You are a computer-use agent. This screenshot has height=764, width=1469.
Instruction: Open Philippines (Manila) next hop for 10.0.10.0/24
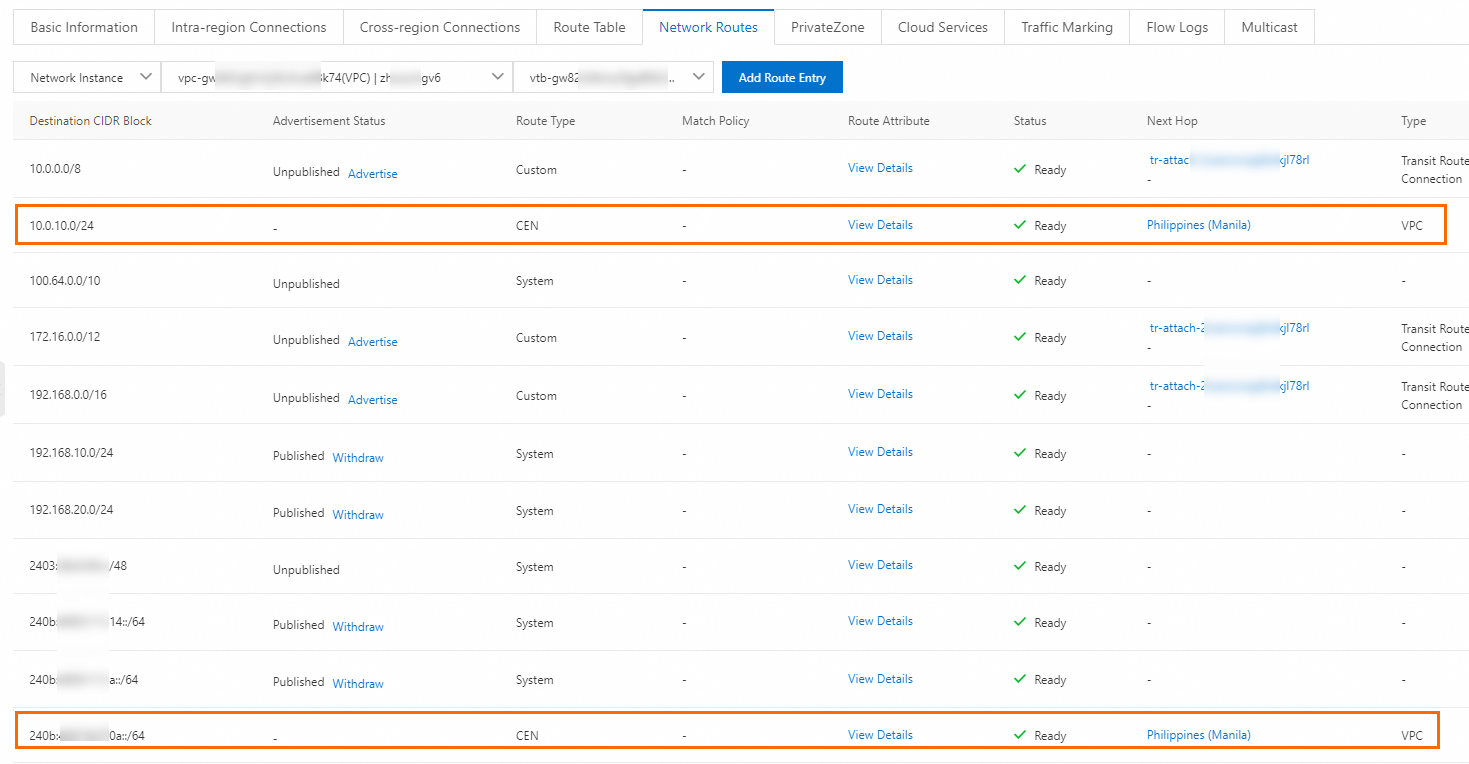pos(1198,225)
